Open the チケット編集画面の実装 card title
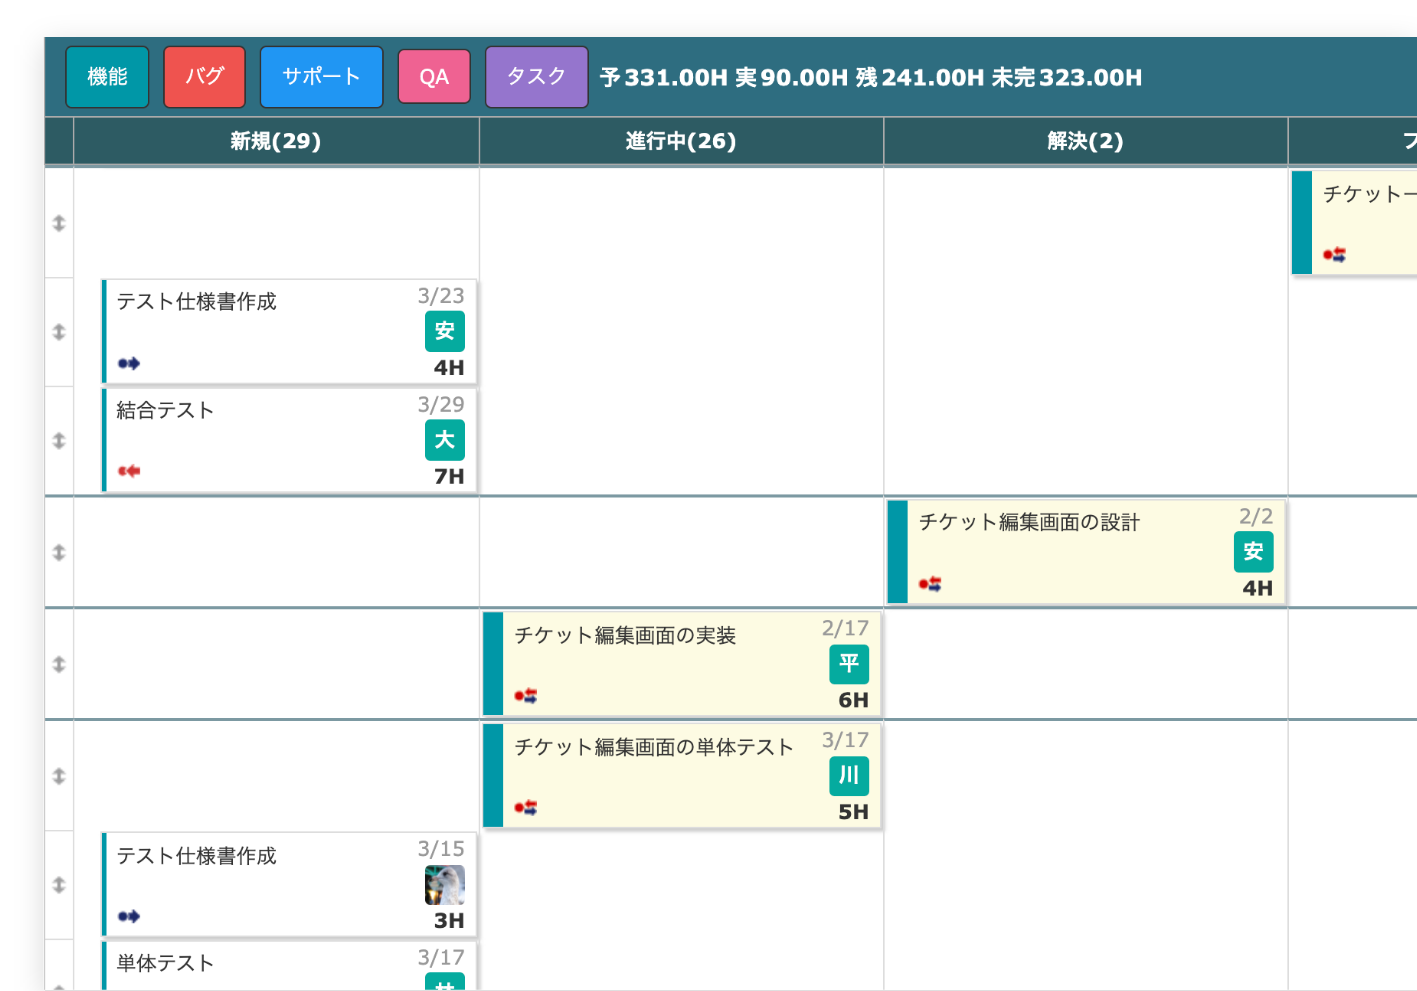The width and height of the screenshot is (1417, 991). pyautogui.click(x=625, y=635)
